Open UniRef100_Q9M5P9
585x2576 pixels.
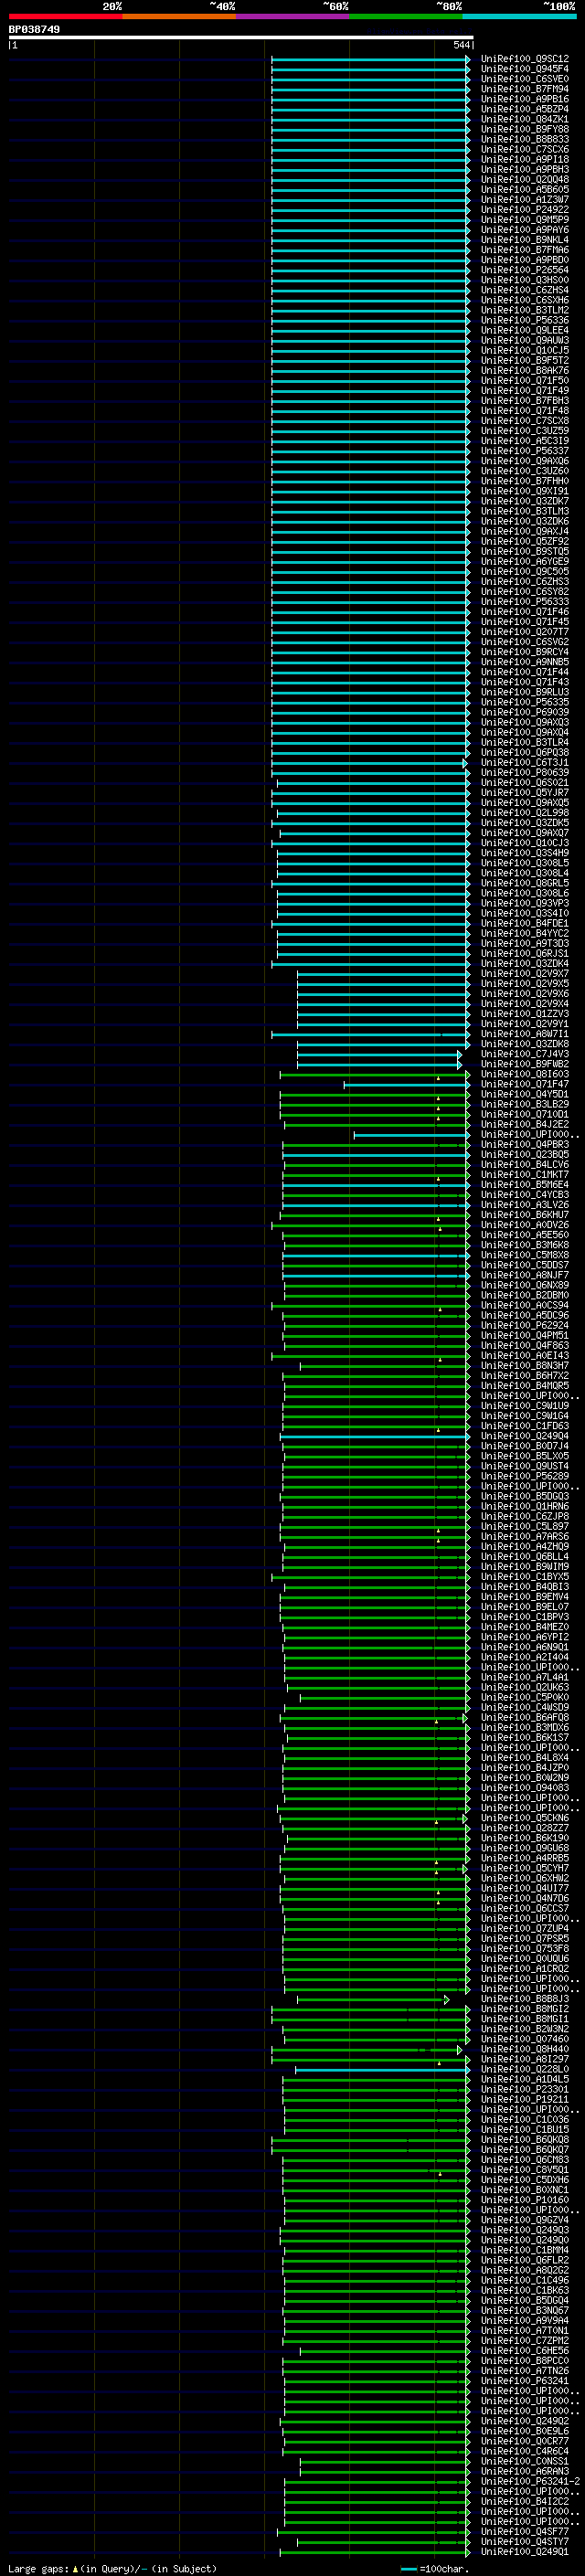(x=524, y=219)
